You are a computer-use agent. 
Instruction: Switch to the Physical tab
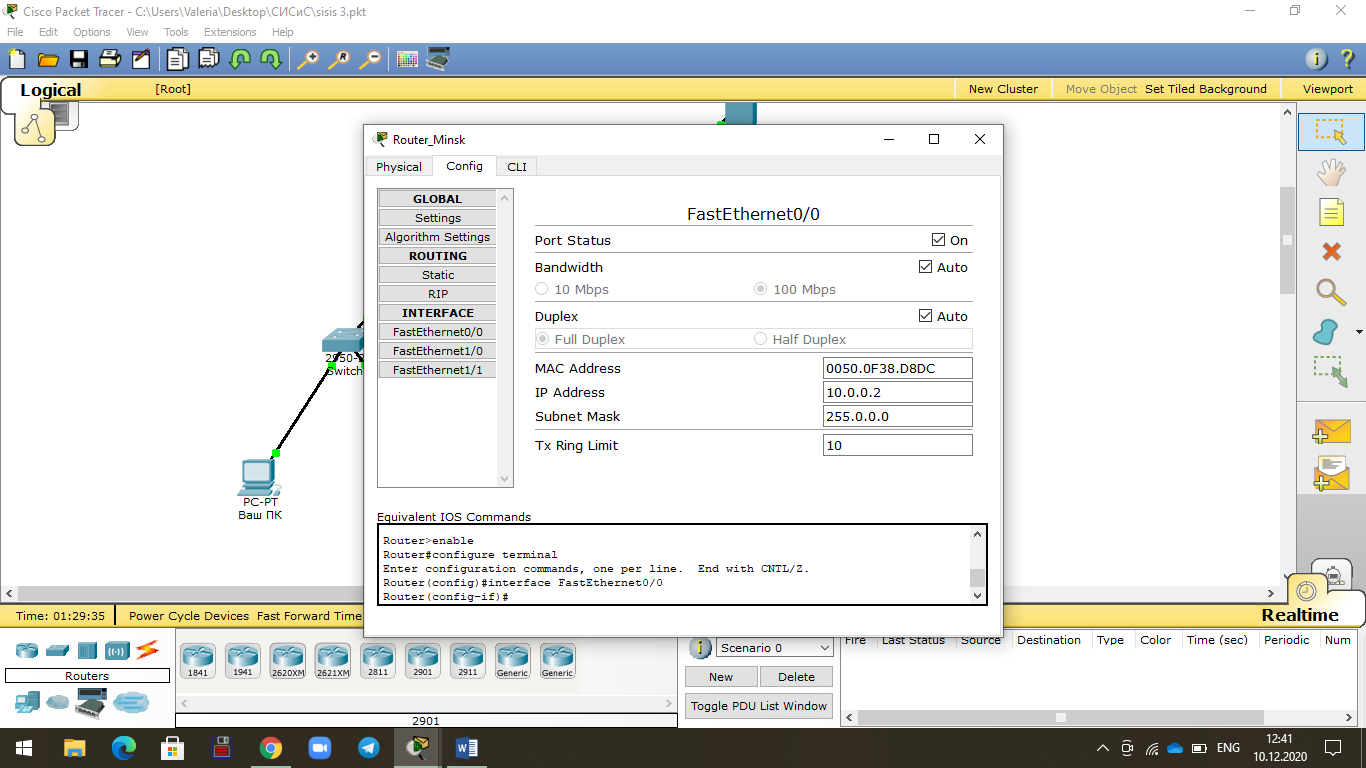399,167
